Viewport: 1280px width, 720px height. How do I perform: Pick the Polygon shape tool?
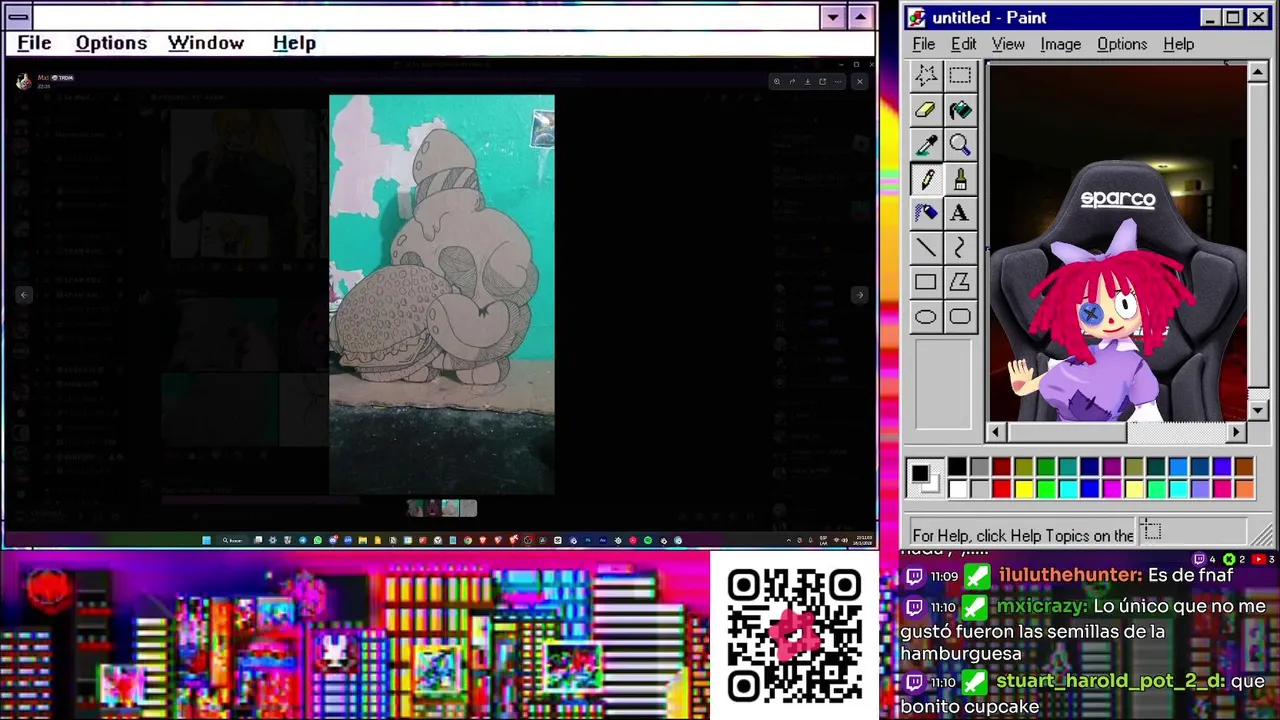[960, 282]
